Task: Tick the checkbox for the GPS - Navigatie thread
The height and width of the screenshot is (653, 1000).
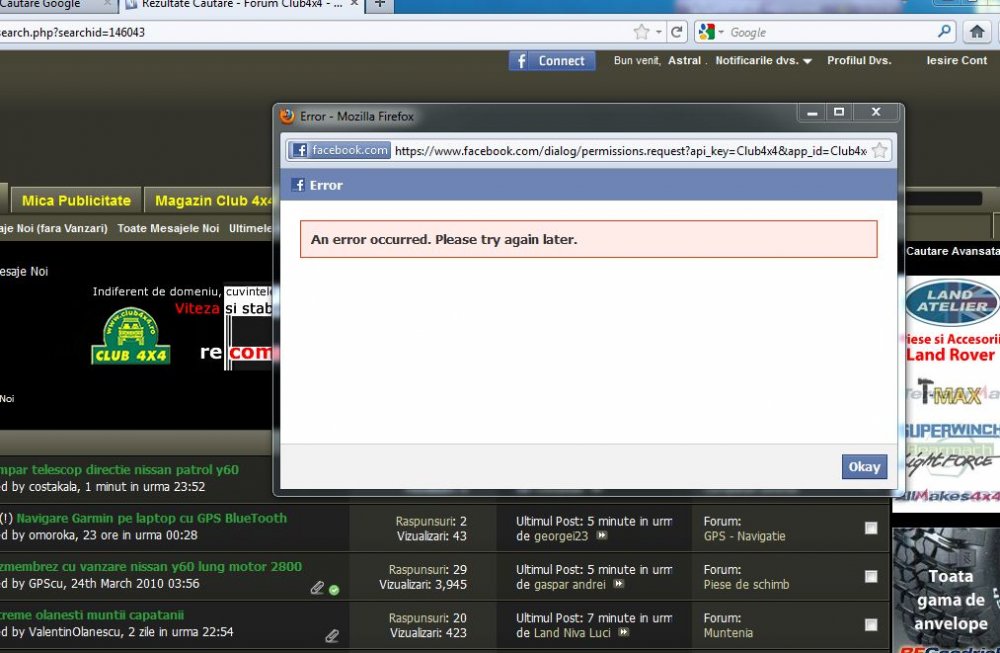Action: [x=871, y=528]
